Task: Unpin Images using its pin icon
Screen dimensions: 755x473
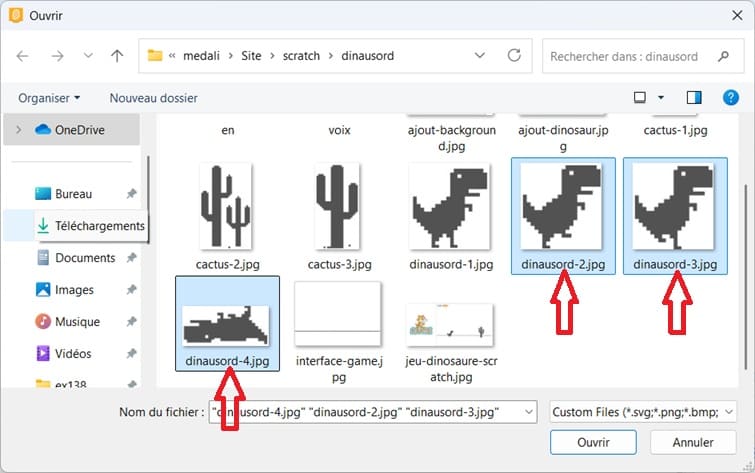Action: coord(131,289)
